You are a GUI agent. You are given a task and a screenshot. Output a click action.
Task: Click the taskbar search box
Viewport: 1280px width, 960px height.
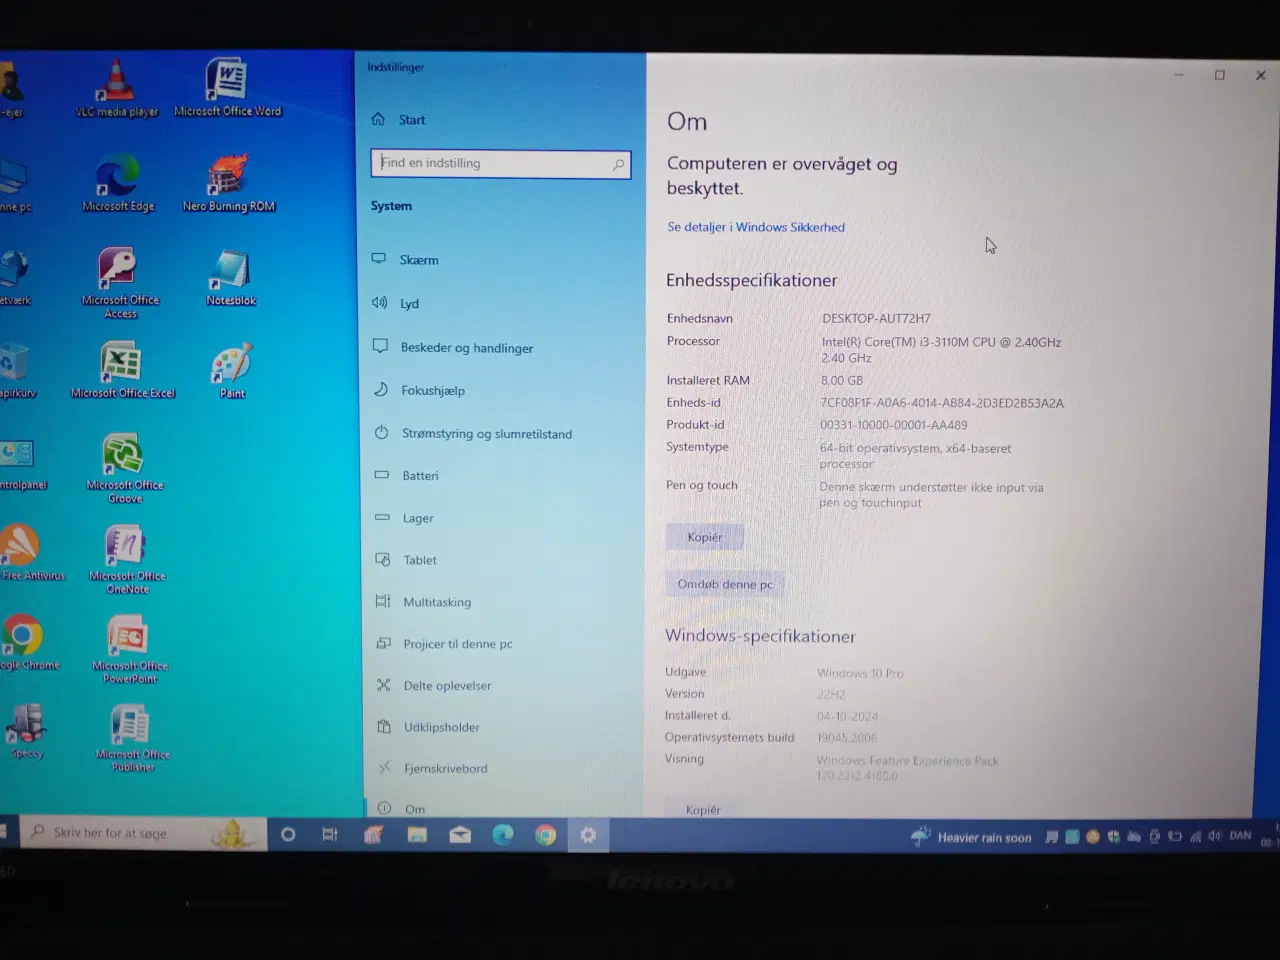(143, 833)
